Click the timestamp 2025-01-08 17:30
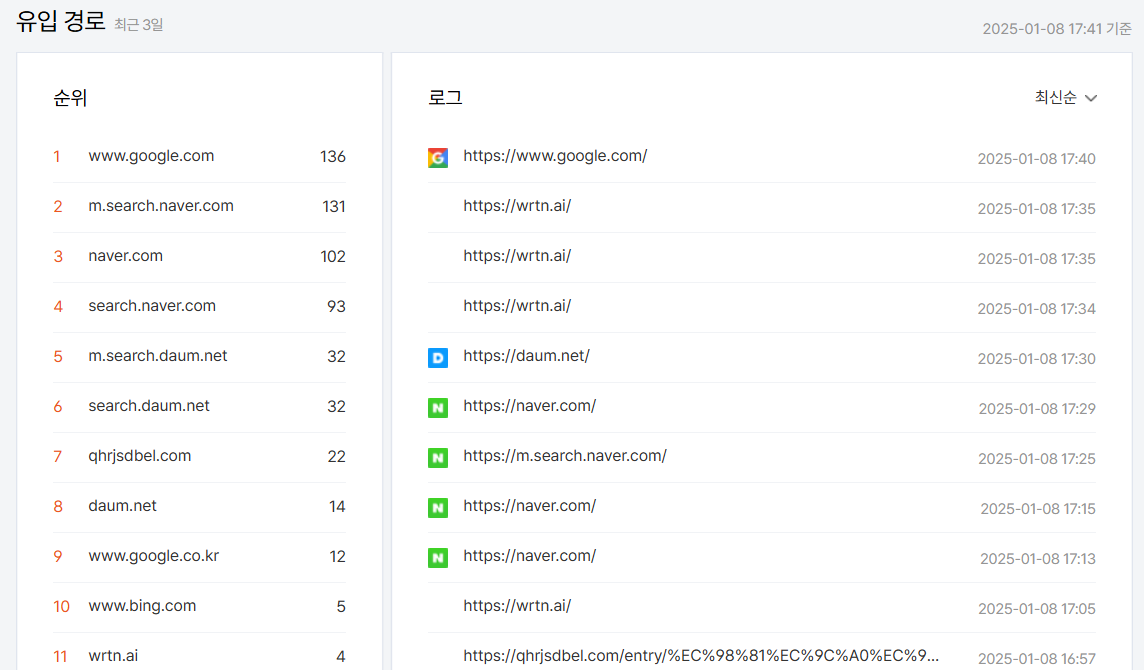 click(1036, 358)
